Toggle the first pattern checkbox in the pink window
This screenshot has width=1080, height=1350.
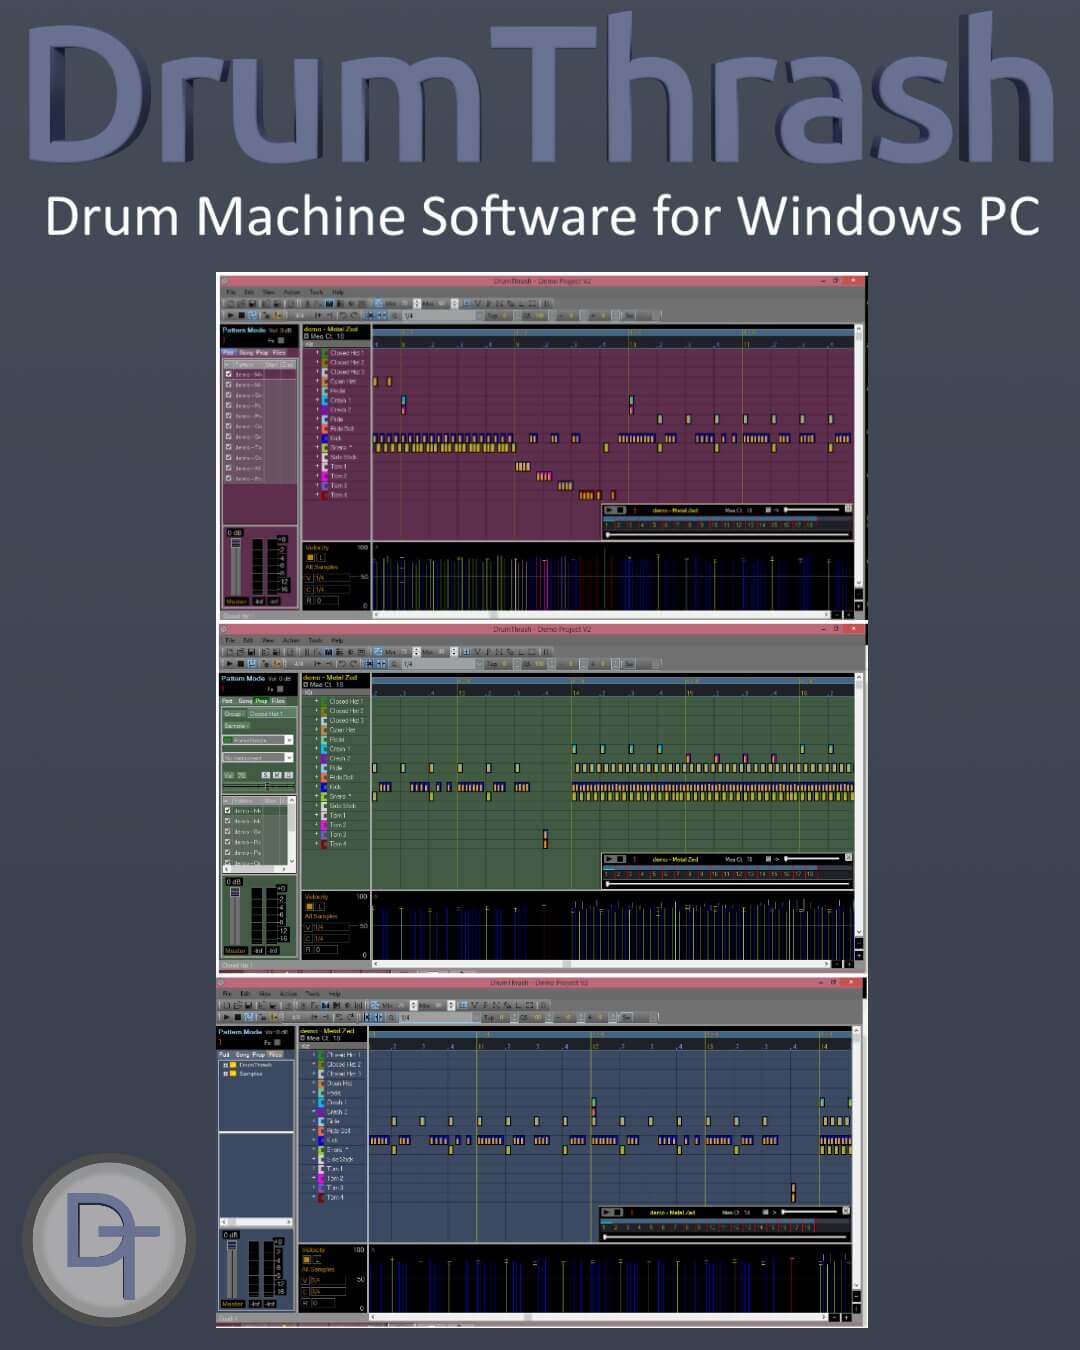(x=229, y=374)
